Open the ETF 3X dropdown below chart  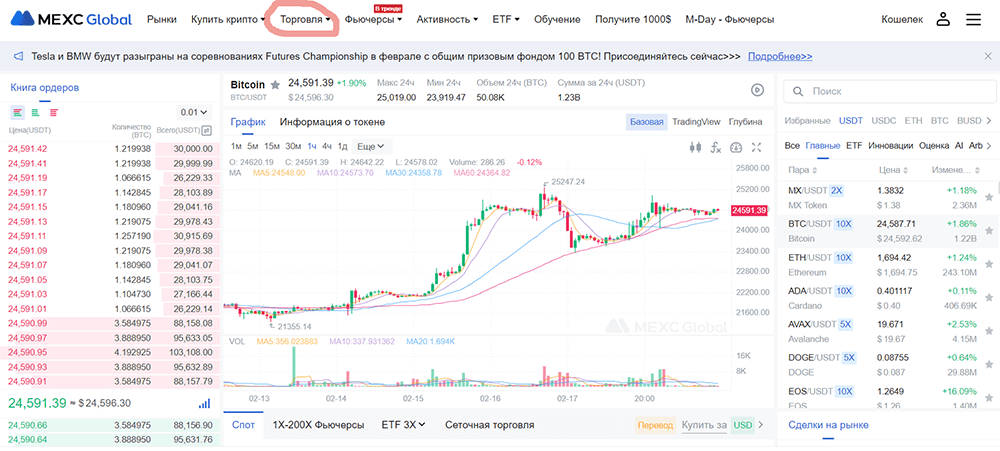coord(403,425)
